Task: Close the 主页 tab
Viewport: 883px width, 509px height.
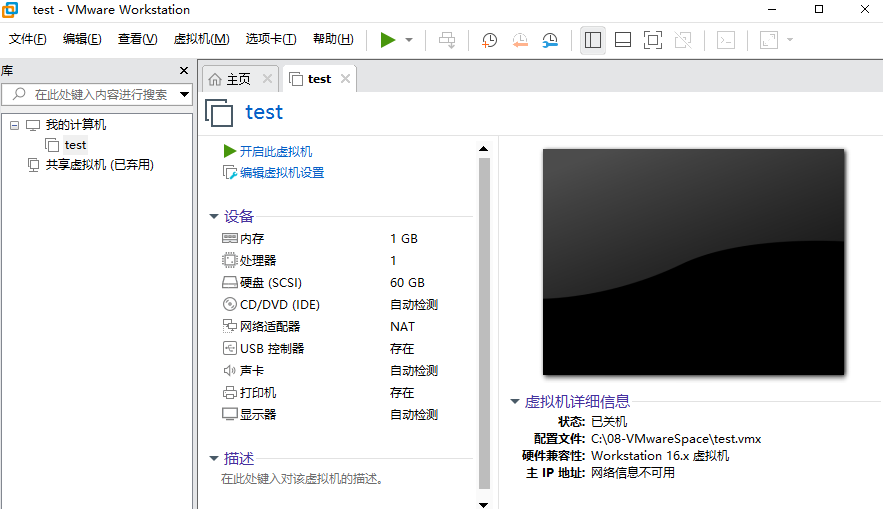Action: (x=267, y=79)
